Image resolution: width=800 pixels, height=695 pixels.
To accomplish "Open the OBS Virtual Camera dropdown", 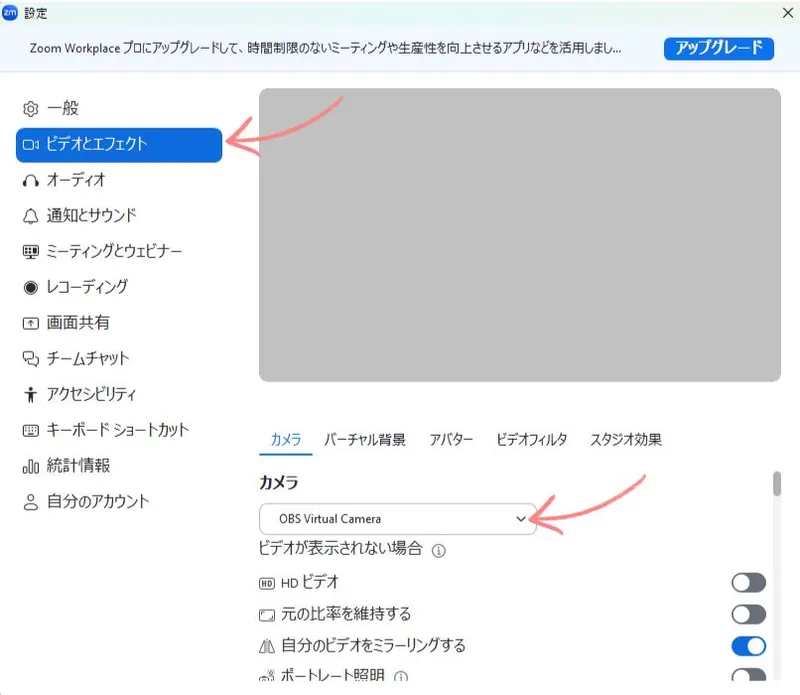I will [x=397, y=519].
